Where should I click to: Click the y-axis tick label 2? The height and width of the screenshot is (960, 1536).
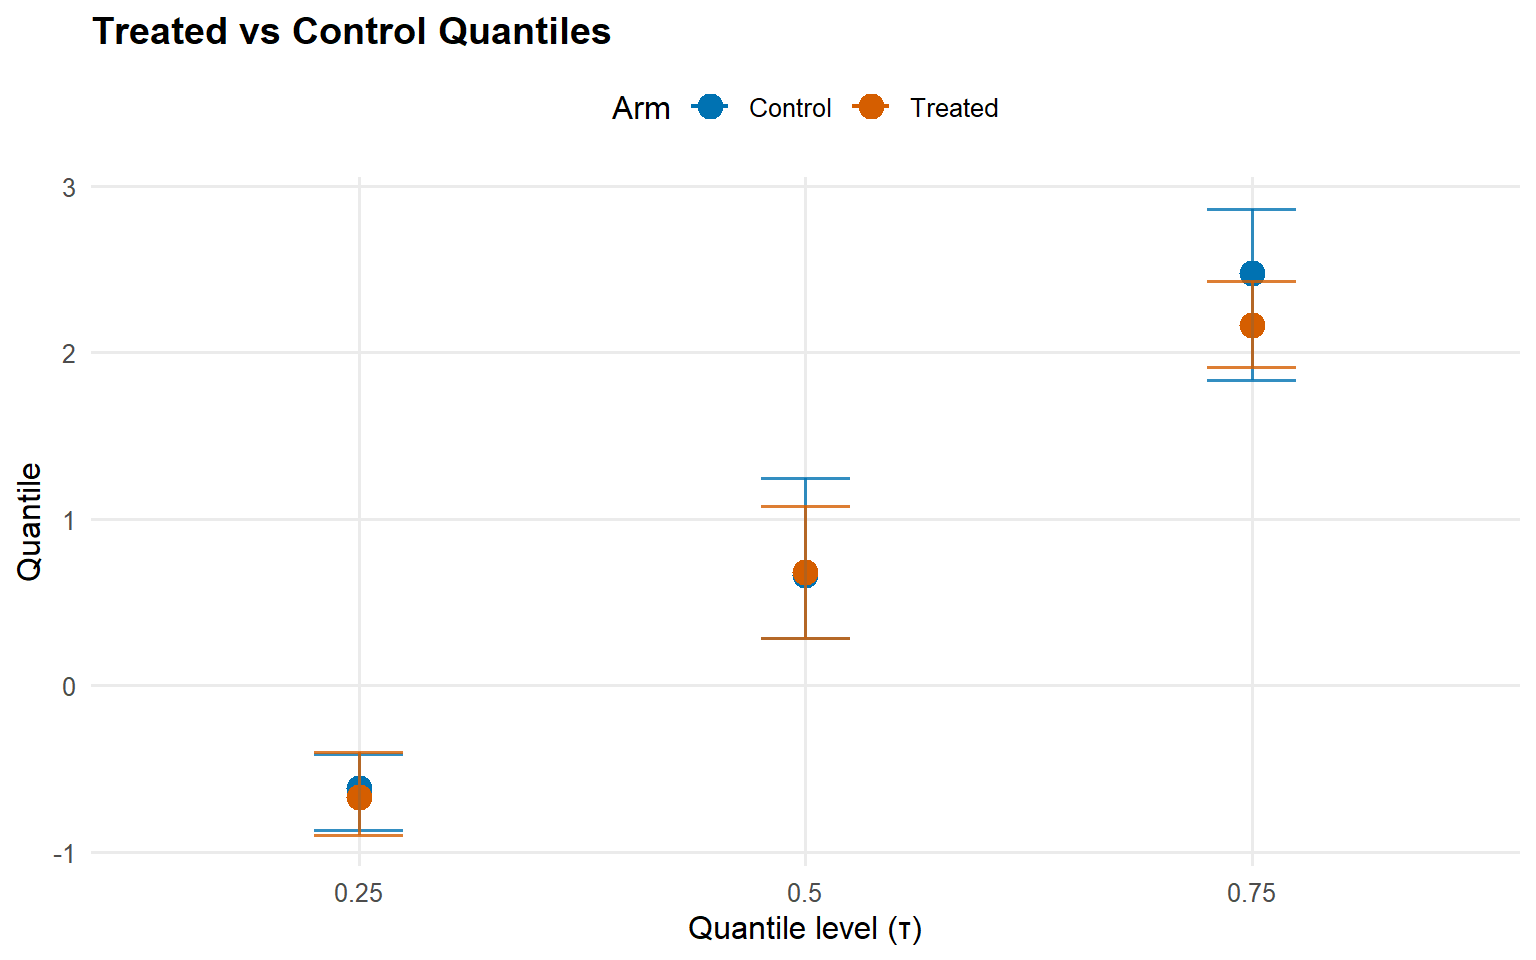click(69, 354)
